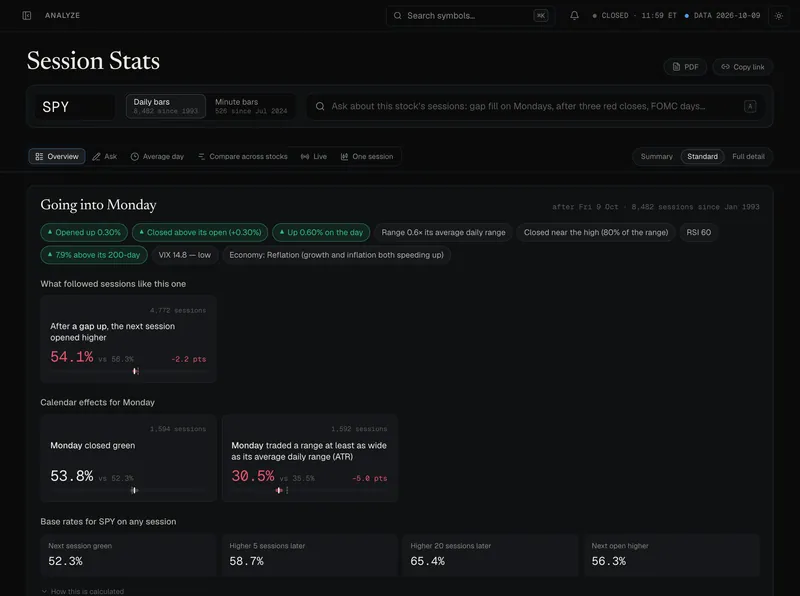Click the search magnifier icon in top bar
800x596 pixels.
[x=397, y=15]
